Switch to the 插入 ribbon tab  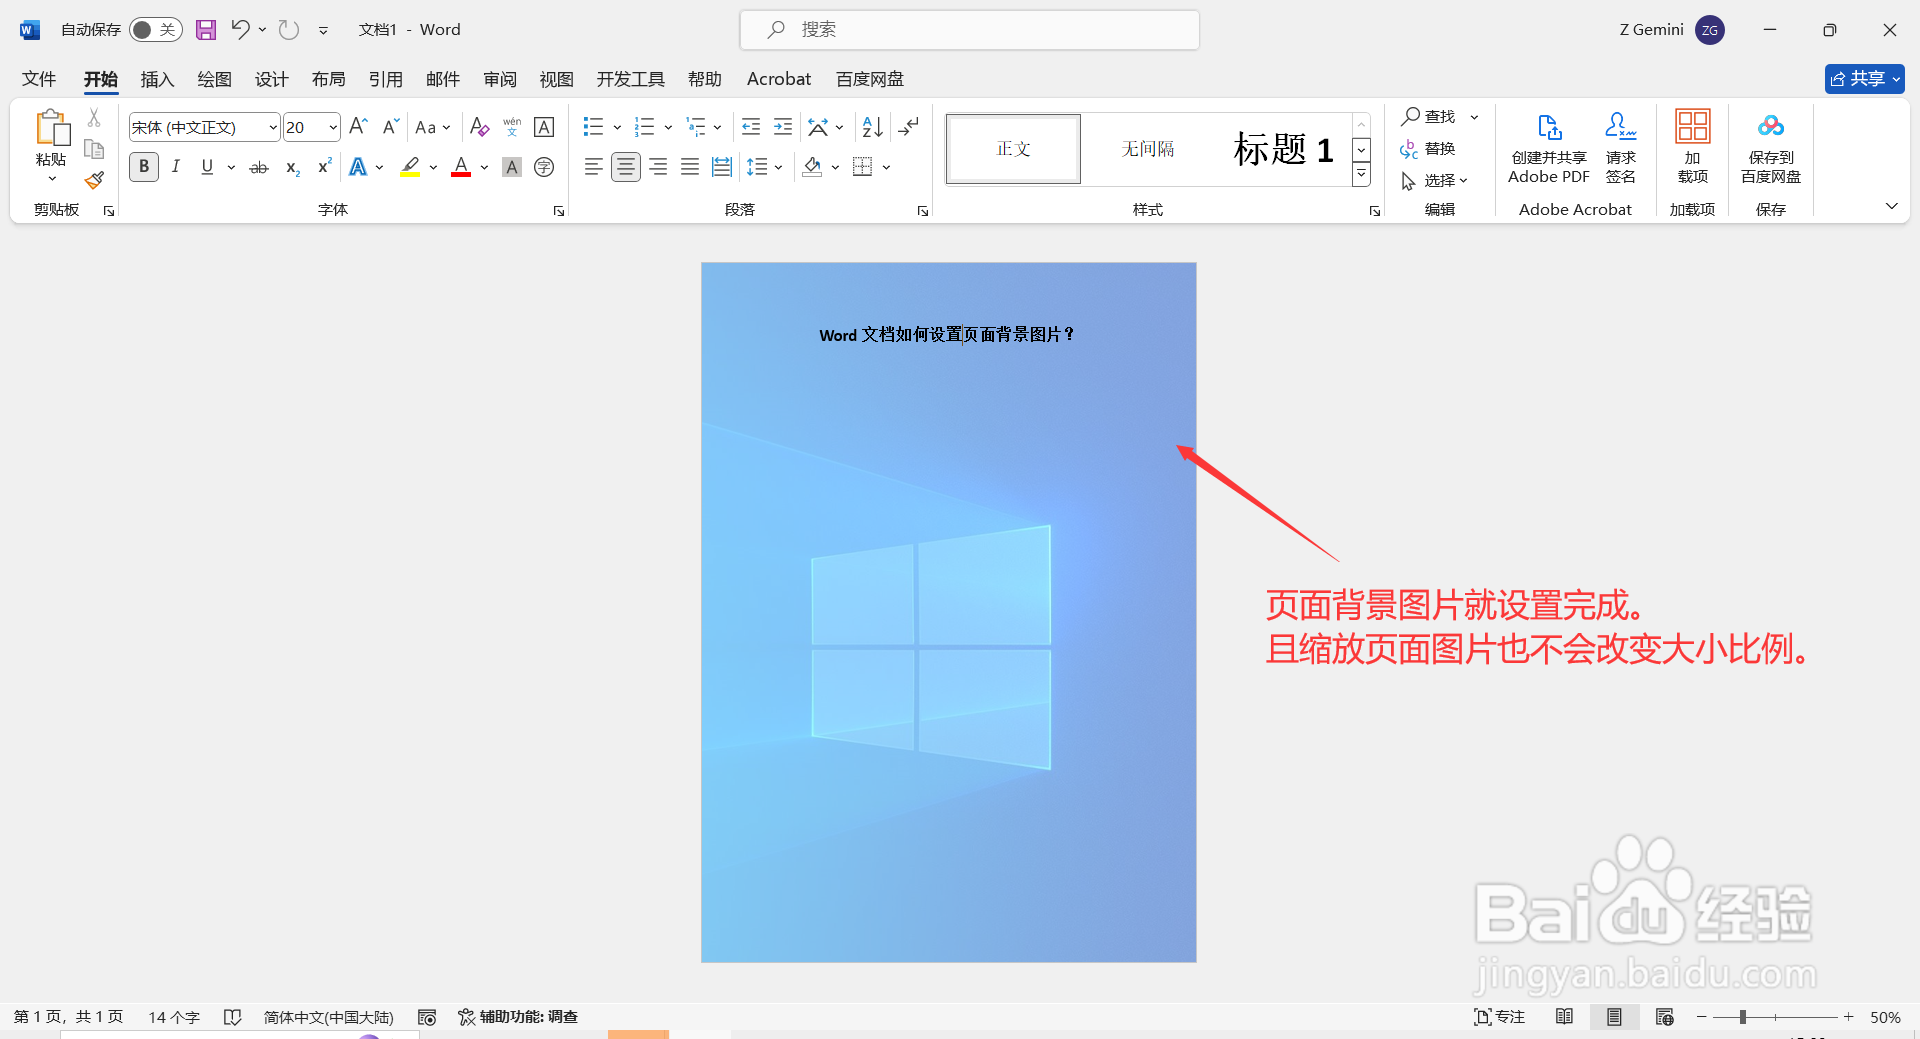(156, 79)
